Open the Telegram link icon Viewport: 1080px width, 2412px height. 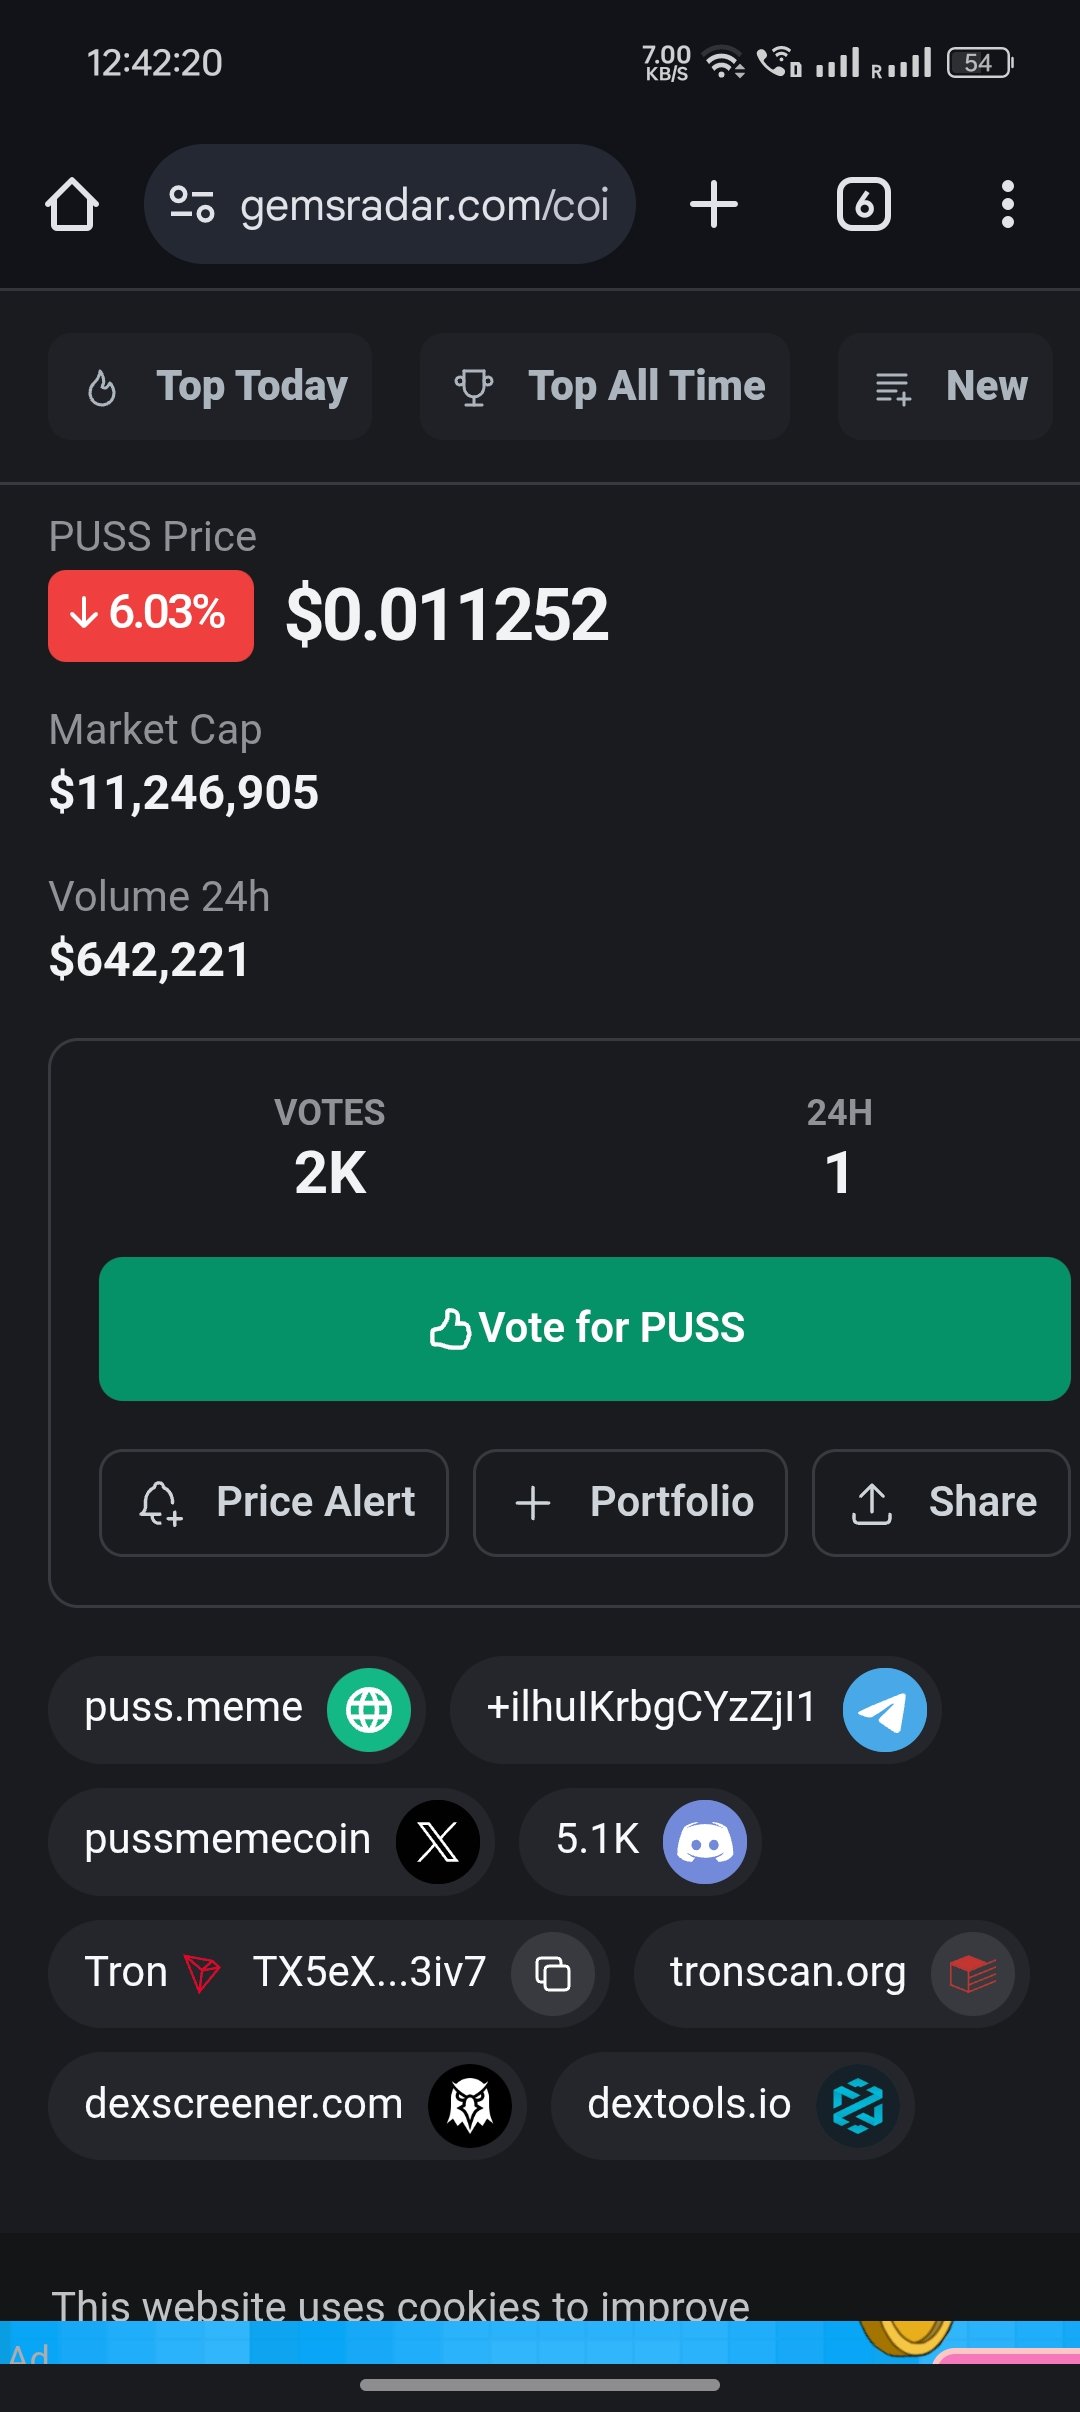pyautogui.click(x=885, y=1710)
